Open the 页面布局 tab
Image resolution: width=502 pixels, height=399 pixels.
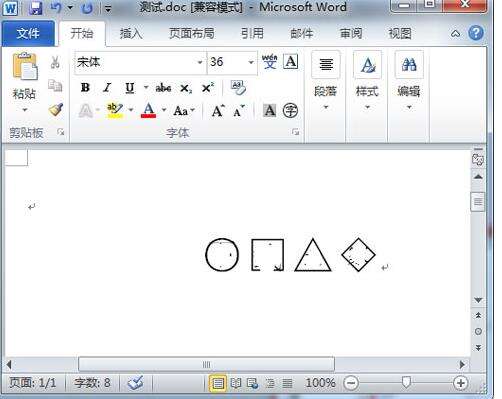[192, 33]
